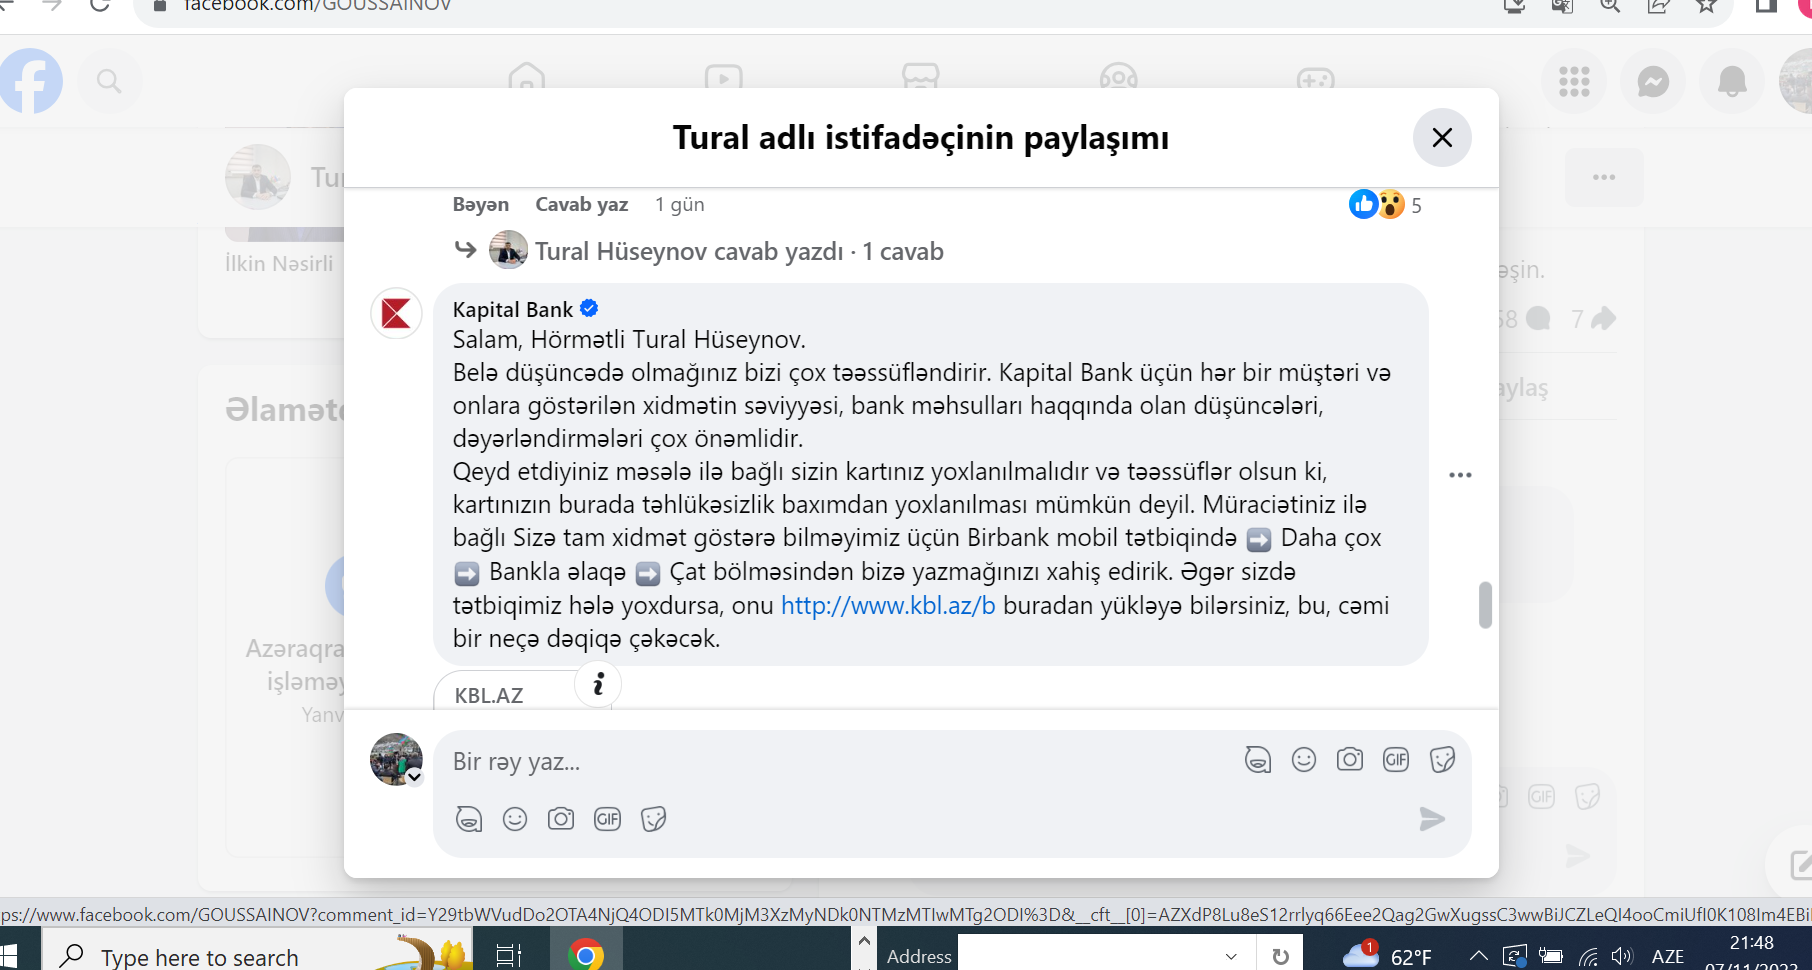Image resolution: width=1812 pixels, height=970 pixels.
Task: Click the taskbar Address refresh button
Action: (1280, 956)
